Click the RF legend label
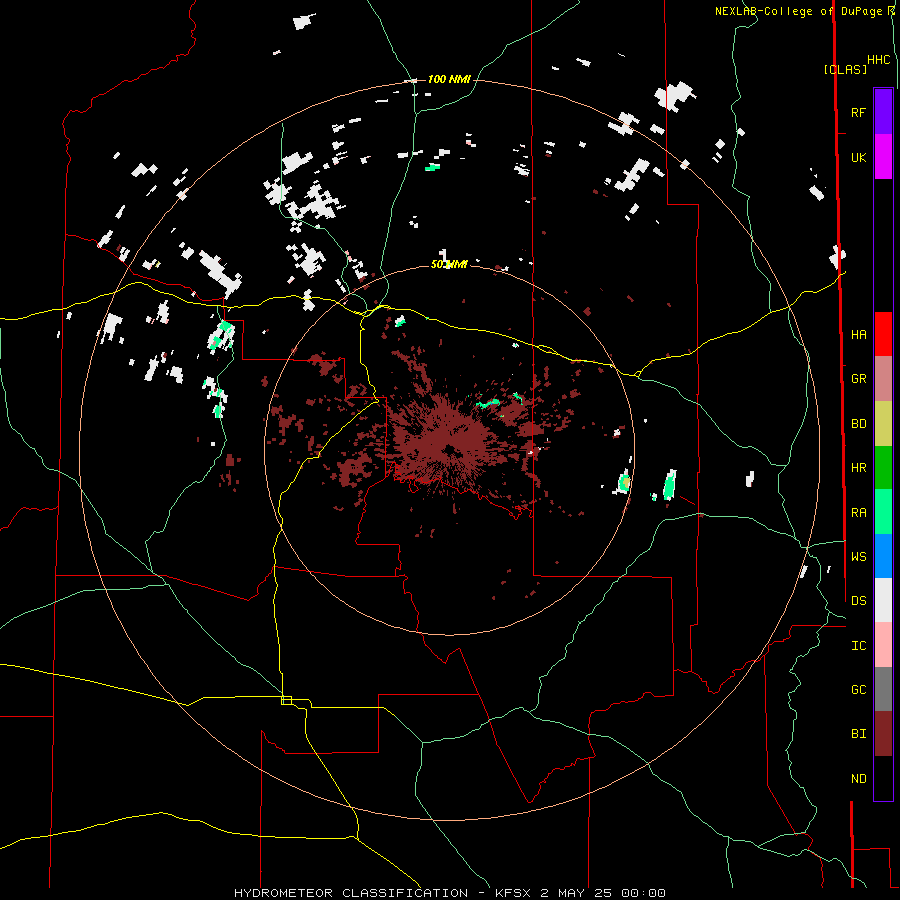 coord(858,112)
